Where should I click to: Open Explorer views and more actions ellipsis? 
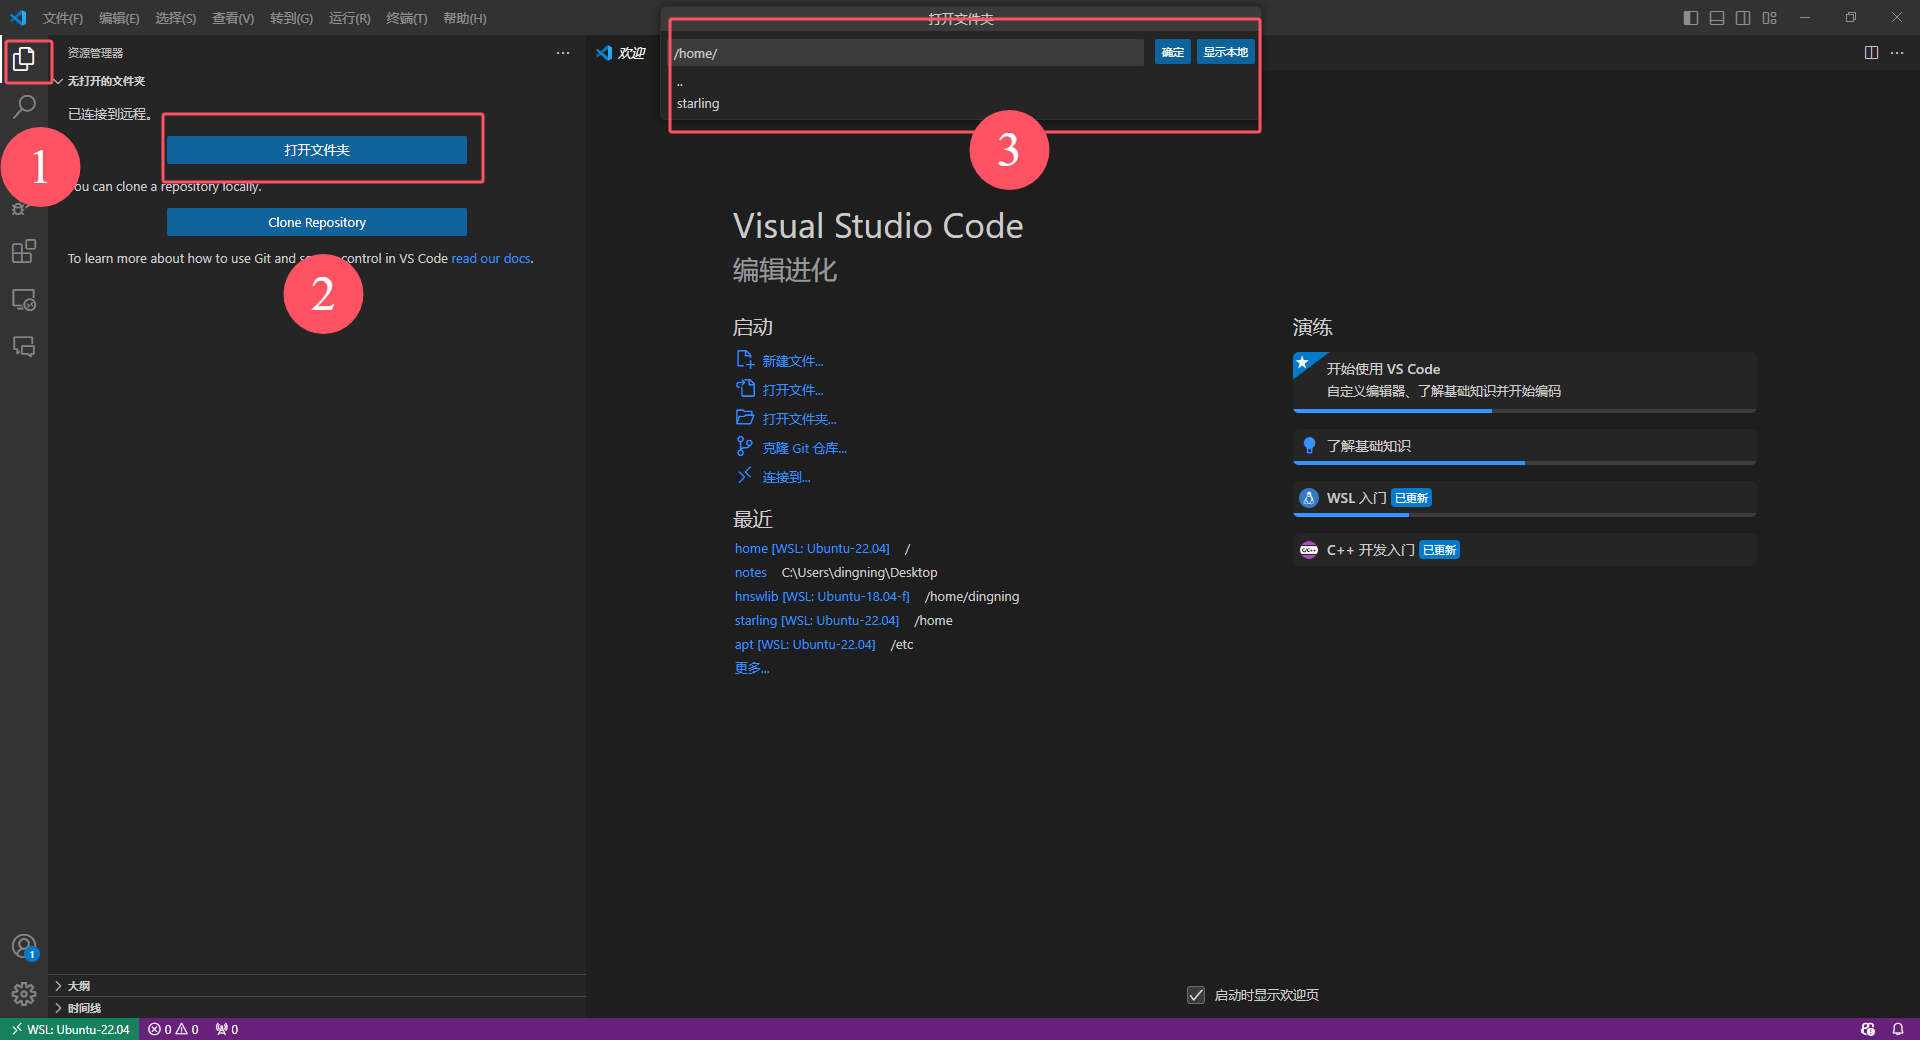(563, 53)
